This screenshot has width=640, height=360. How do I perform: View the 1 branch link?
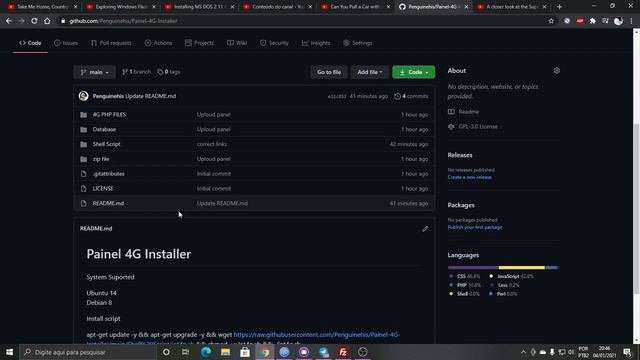(x=136, y=72)
